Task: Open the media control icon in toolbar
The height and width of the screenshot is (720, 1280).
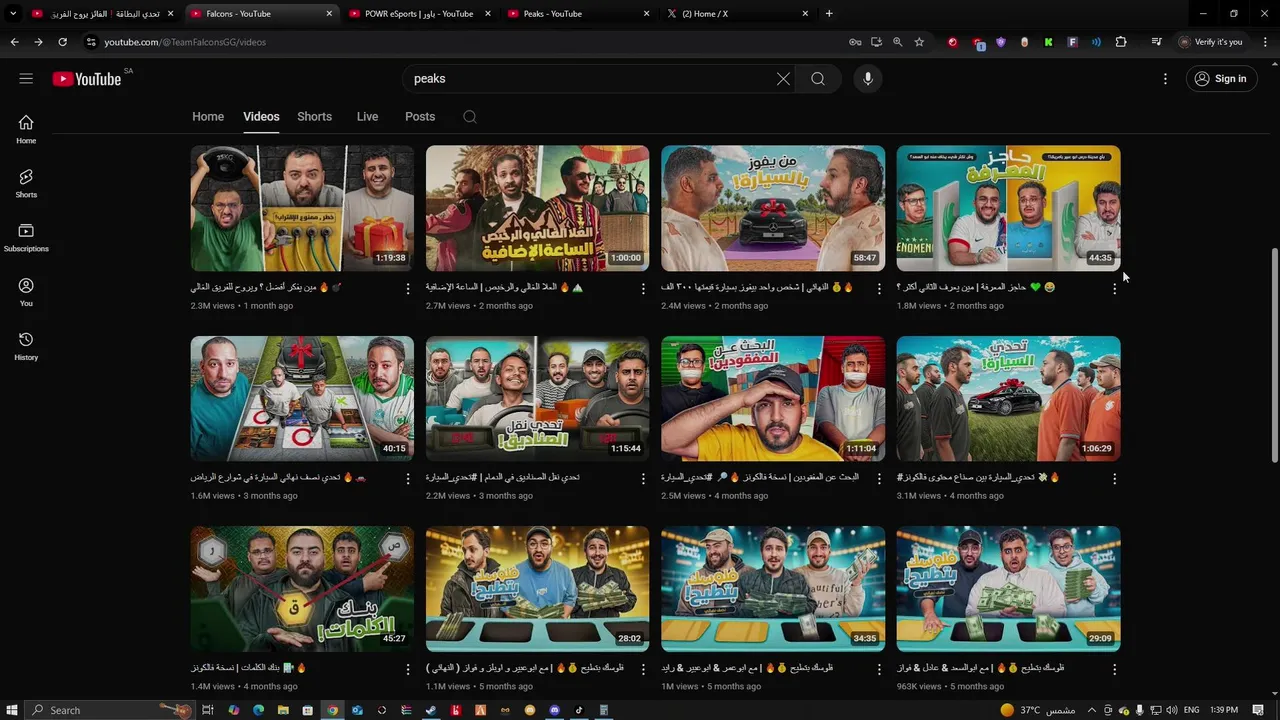Action: click(x=1157, y=42)
